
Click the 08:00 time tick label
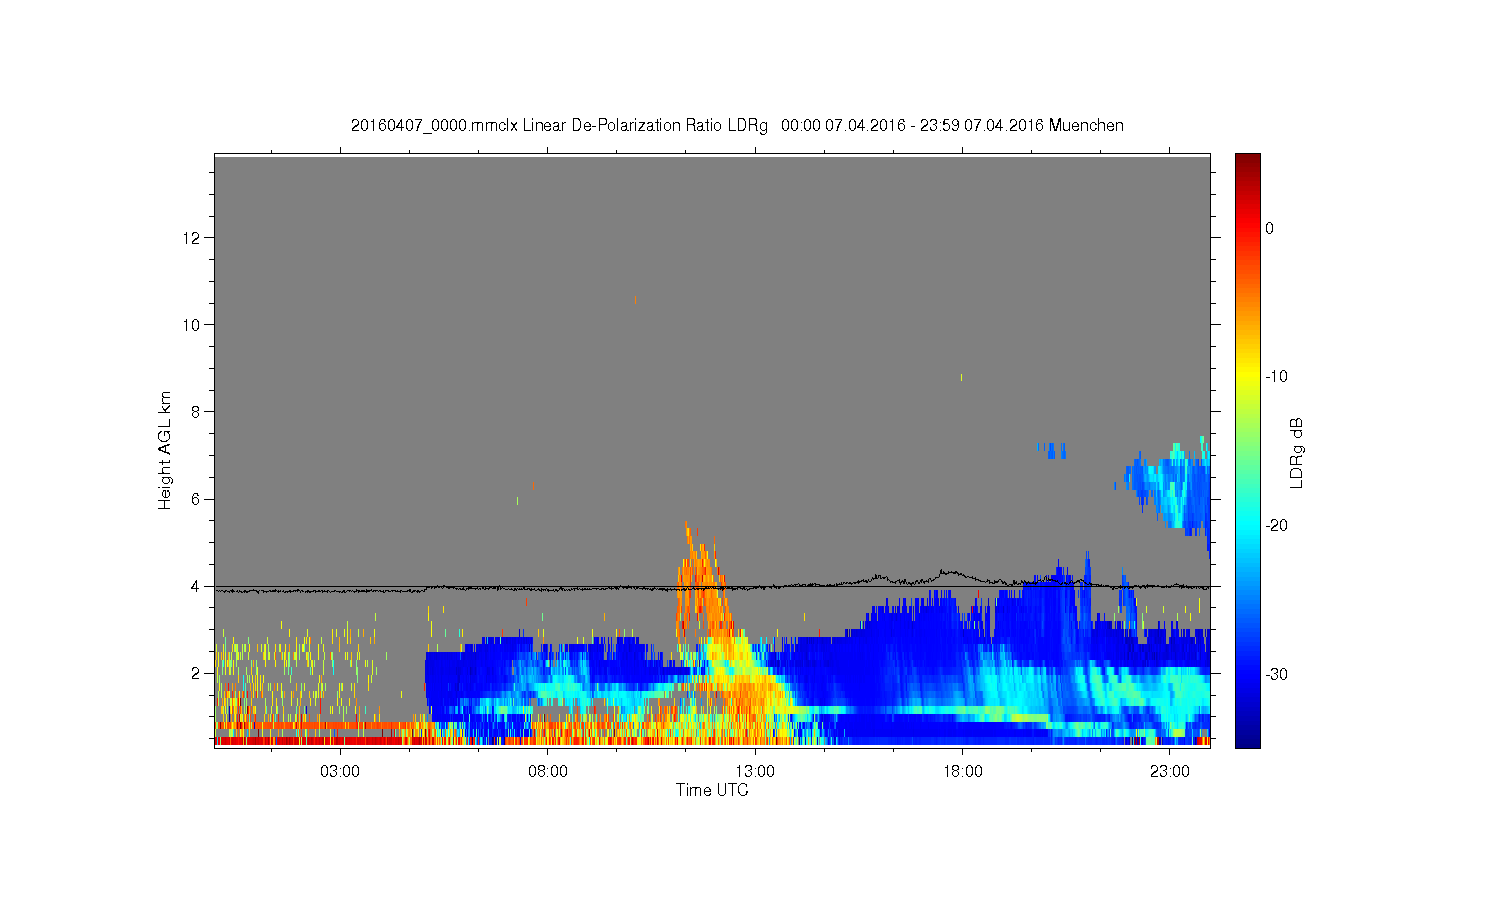coord(548,772)
